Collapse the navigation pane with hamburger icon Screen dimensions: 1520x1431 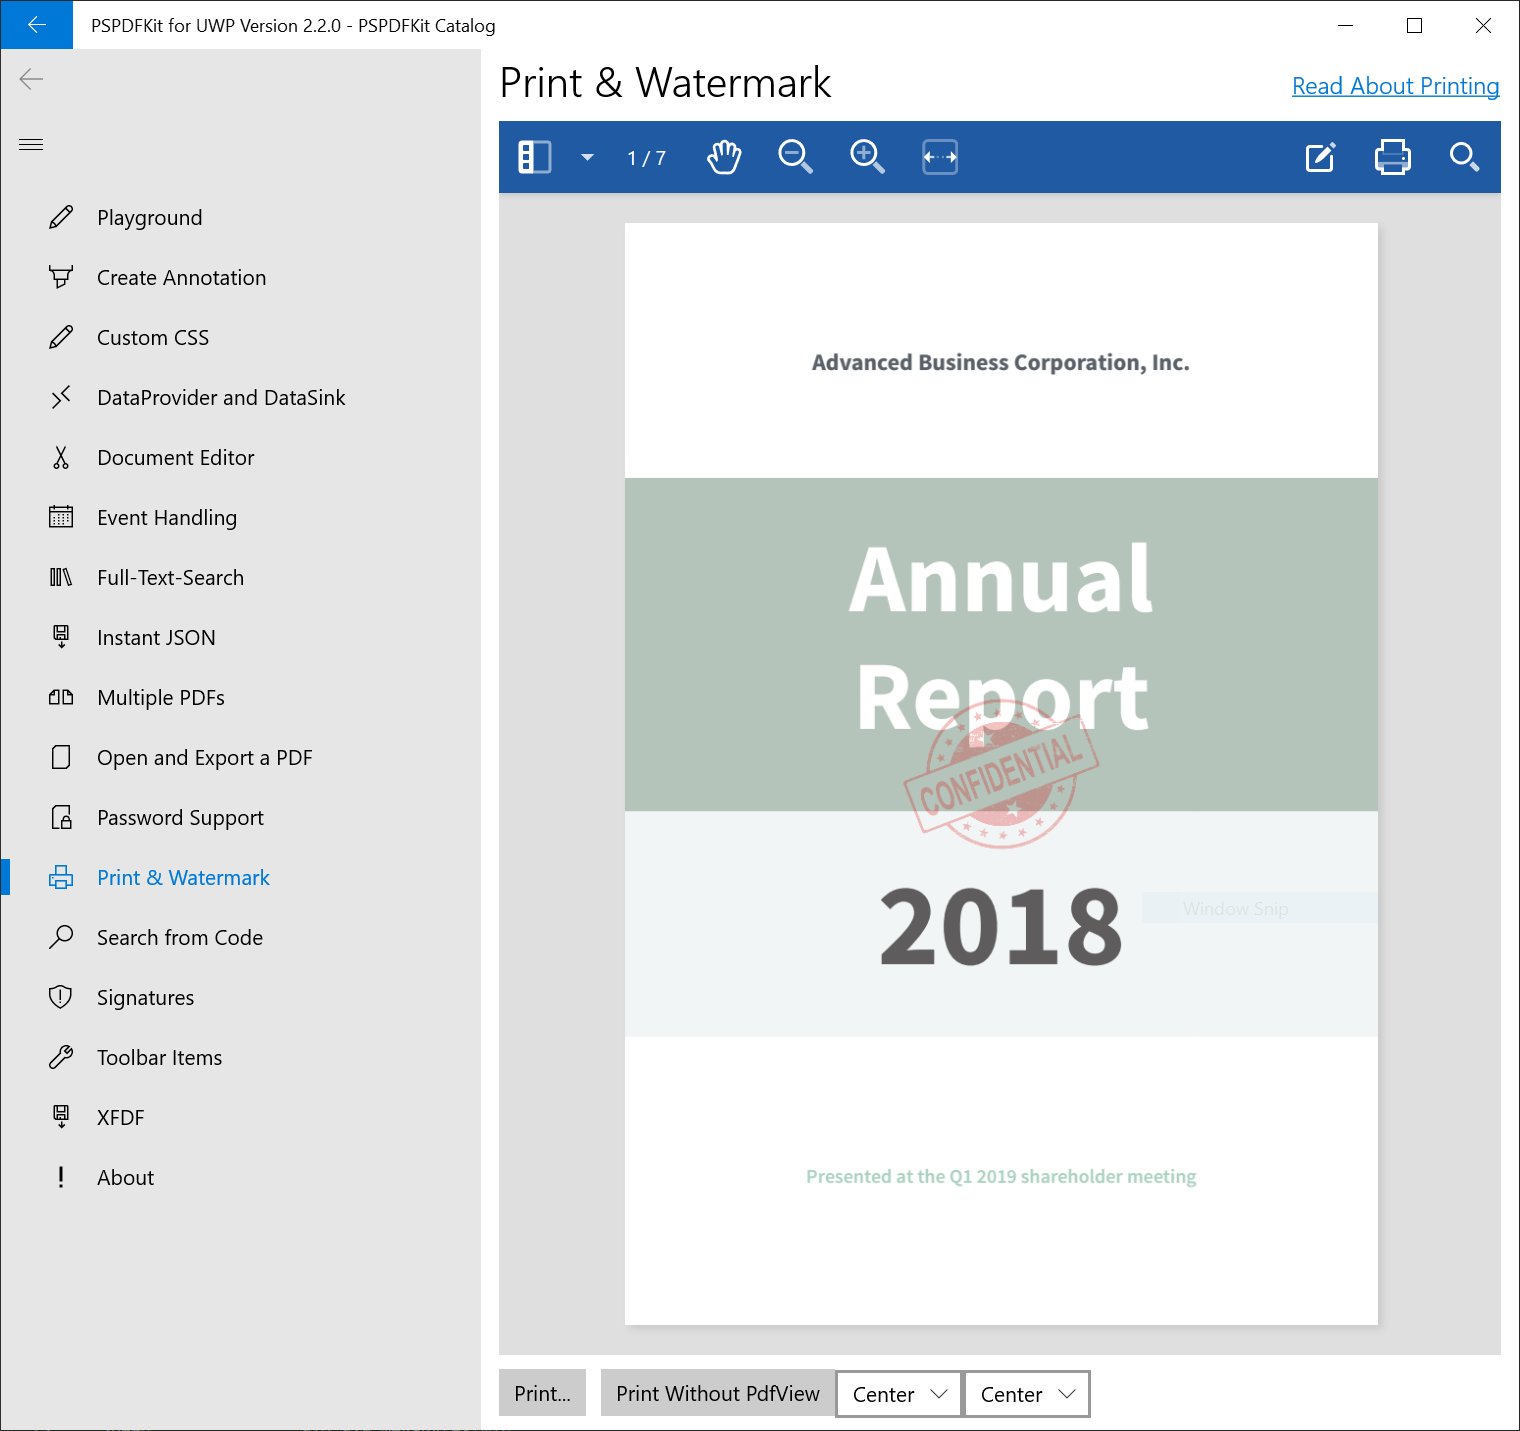(31, 144)
